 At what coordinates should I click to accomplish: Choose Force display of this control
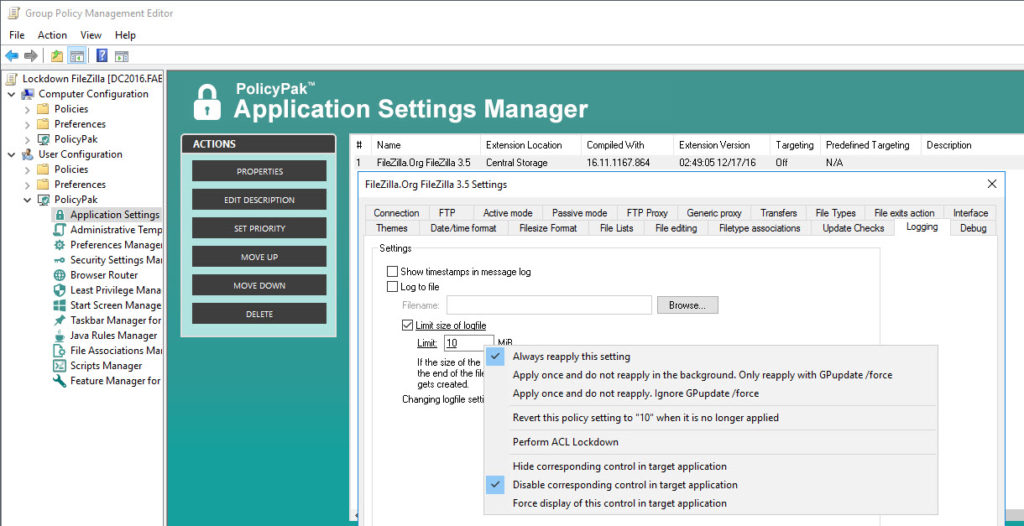711,503
